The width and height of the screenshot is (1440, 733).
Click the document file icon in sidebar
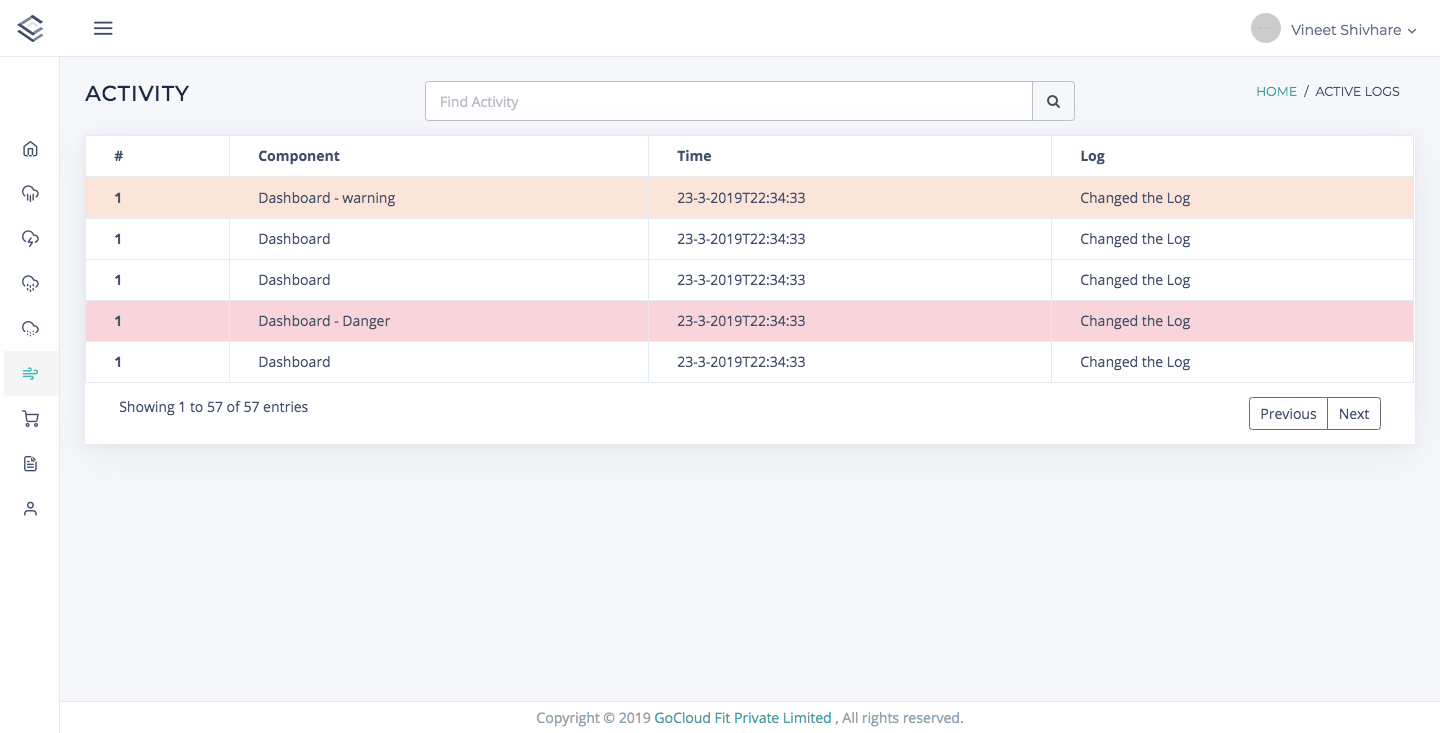30,464
